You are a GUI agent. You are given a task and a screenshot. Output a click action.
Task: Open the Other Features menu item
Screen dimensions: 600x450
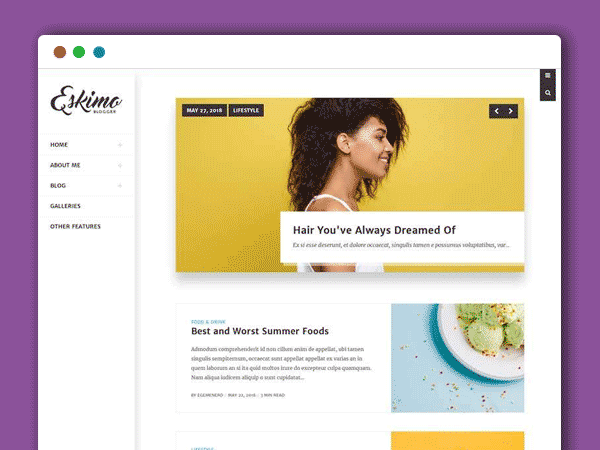point(75,227)
